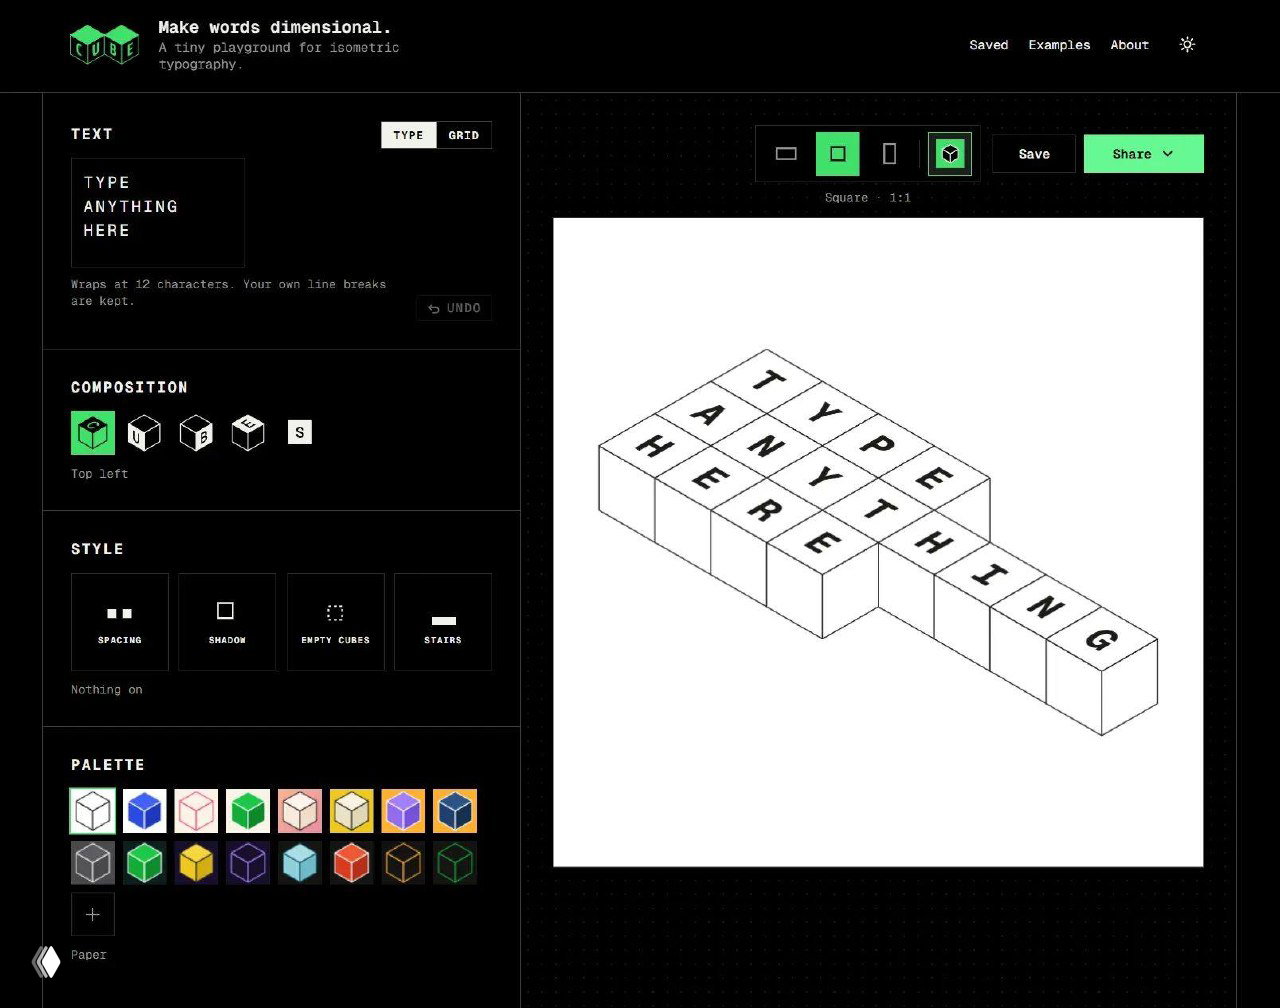The image size is (1280, 1008).
Task: Select the white Paper palette swatch
Action: (x=93, y=811)
